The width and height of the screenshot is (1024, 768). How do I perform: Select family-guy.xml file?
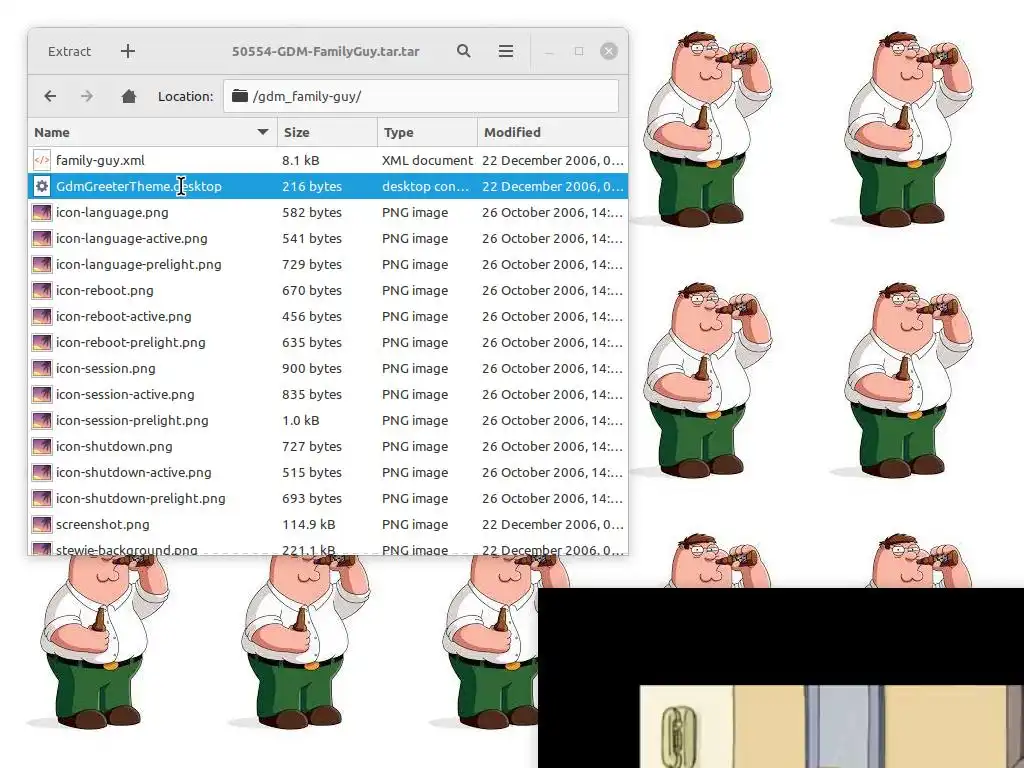pos(328,160)
